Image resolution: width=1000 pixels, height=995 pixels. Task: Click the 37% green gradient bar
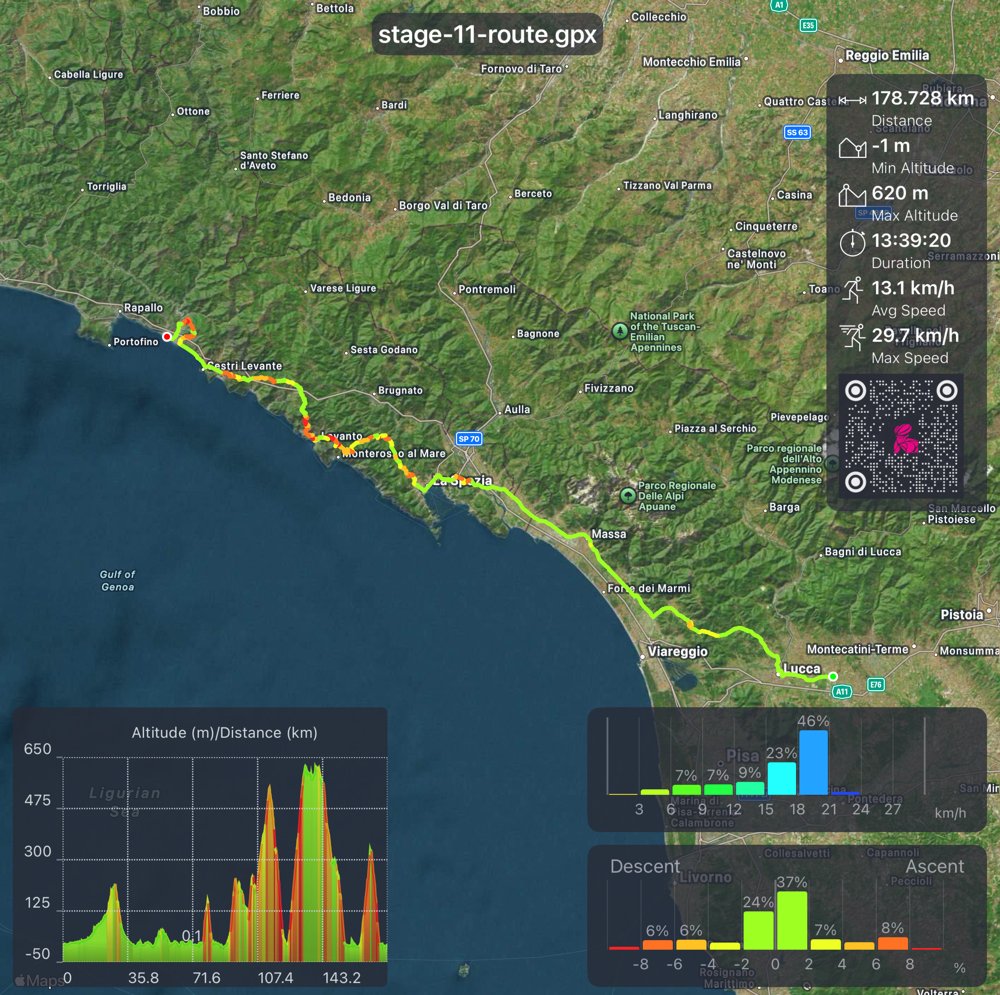click(x=791, y=920)
